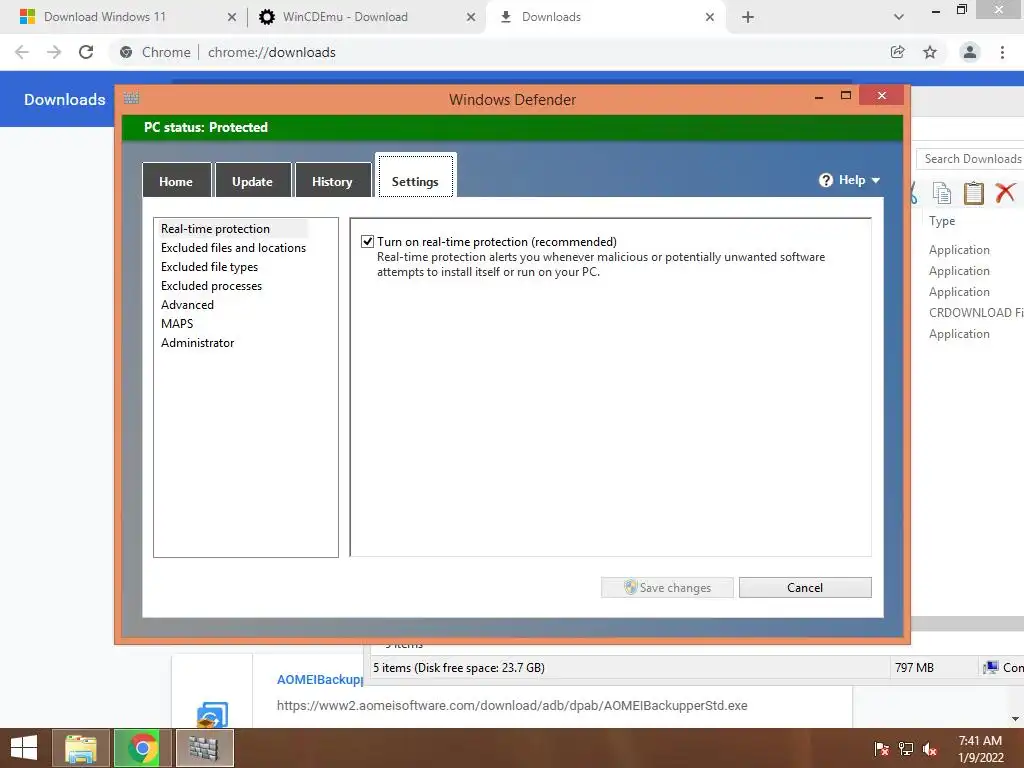Image resolution: width=1024 pixels, height=768 pixels.
Task: Click the Windows Defender title bar icon
Action: pyautogui.click(x=131, y=98)
